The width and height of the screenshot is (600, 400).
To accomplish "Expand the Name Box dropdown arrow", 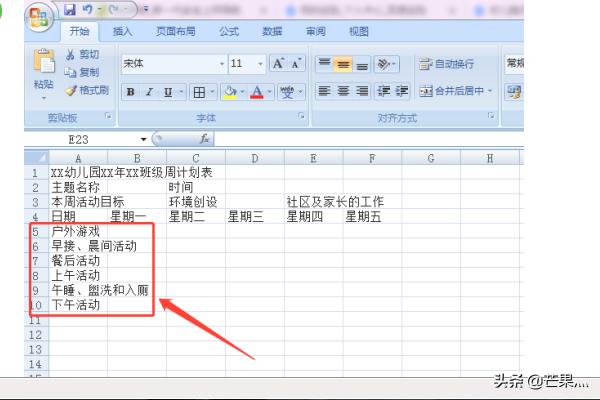I will coord(144,139).
